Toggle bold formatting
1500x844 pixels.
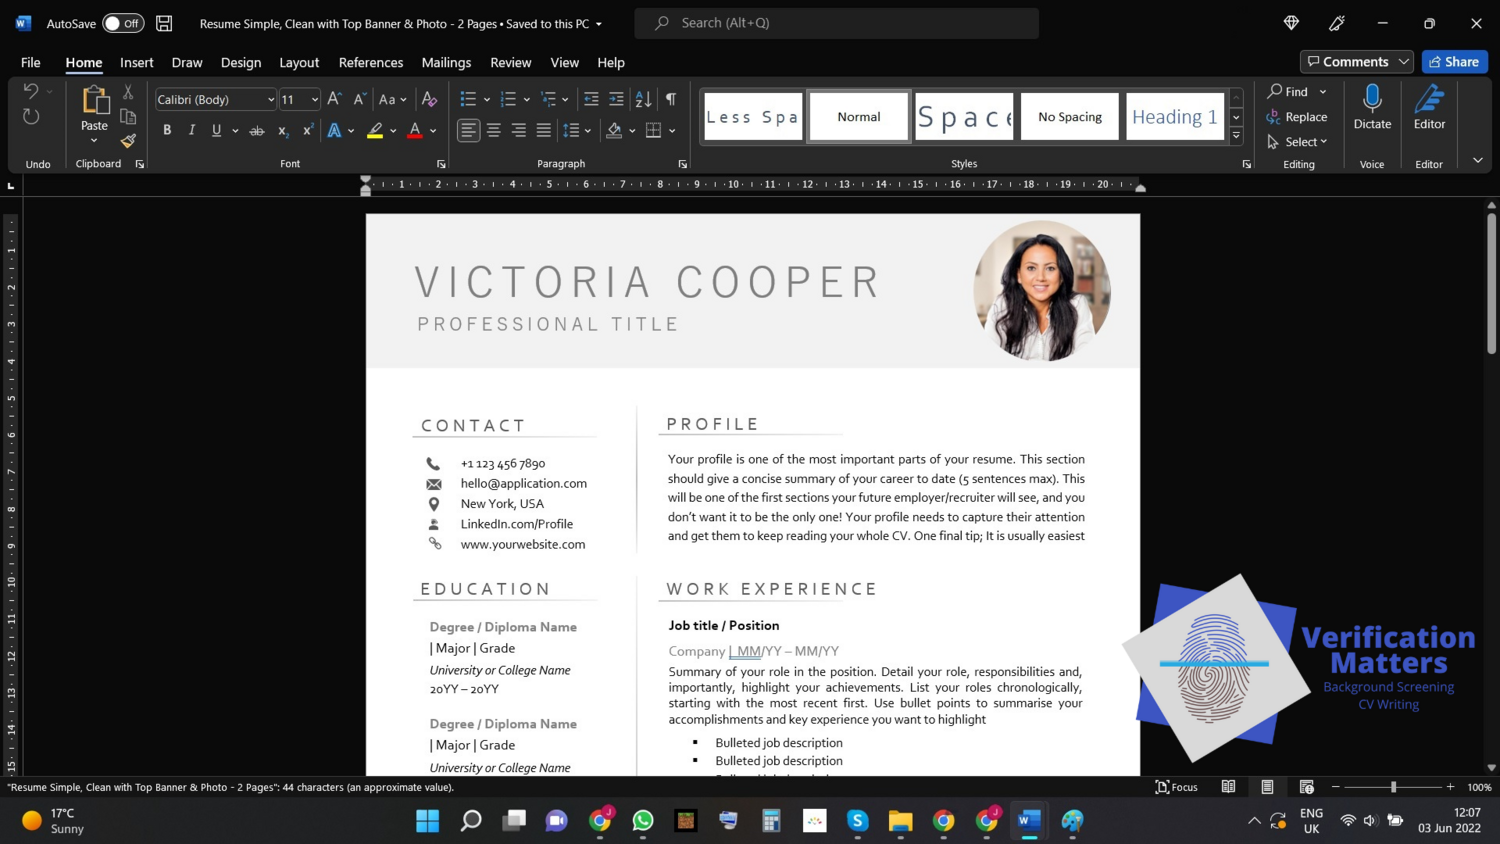pos(166,130)
